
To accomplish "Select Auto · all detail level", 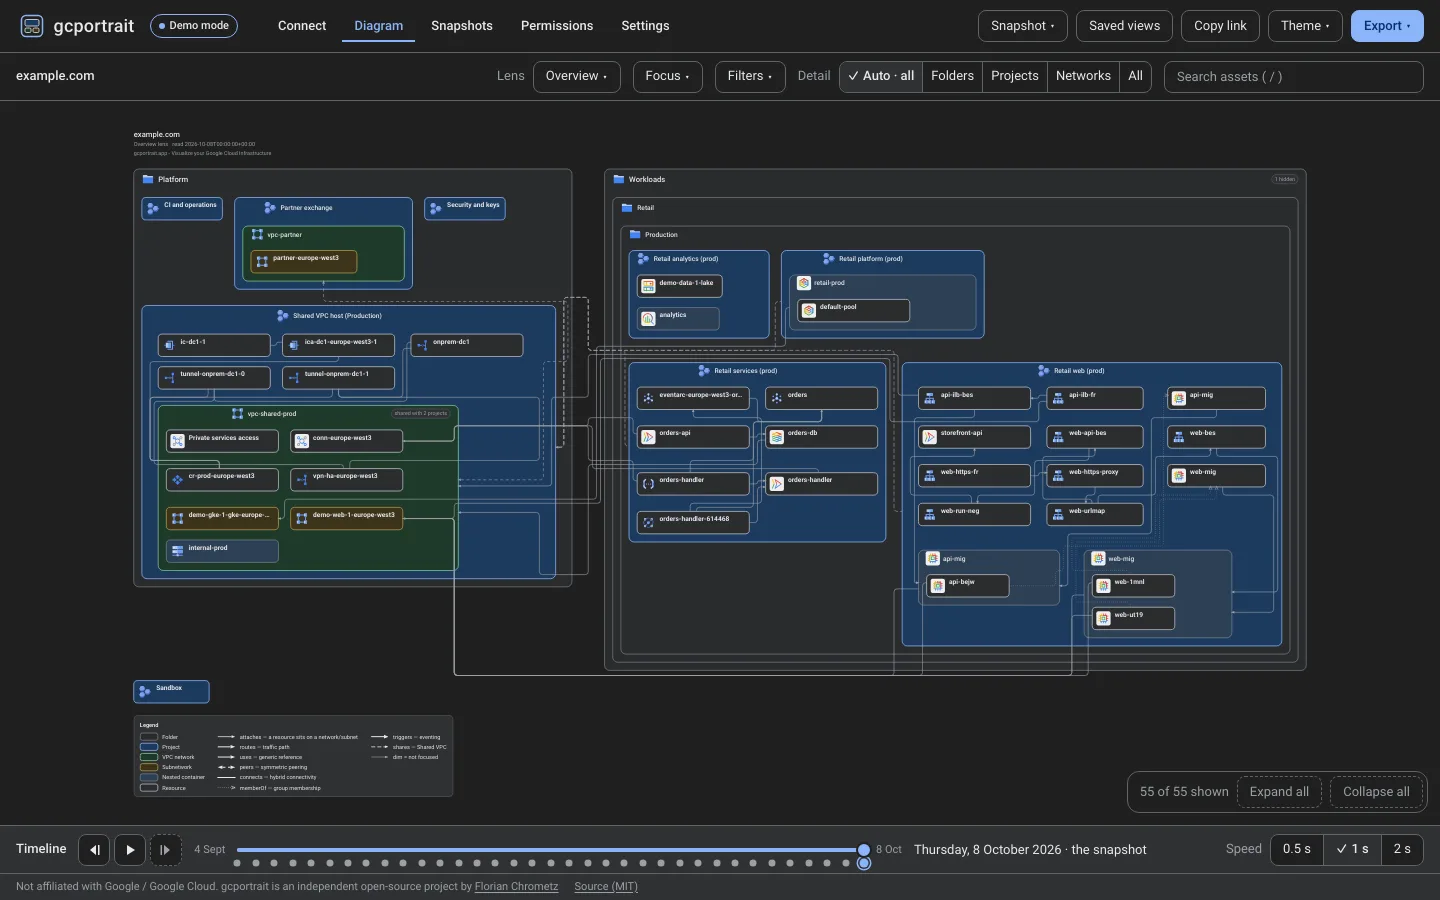I will point(880,76).
